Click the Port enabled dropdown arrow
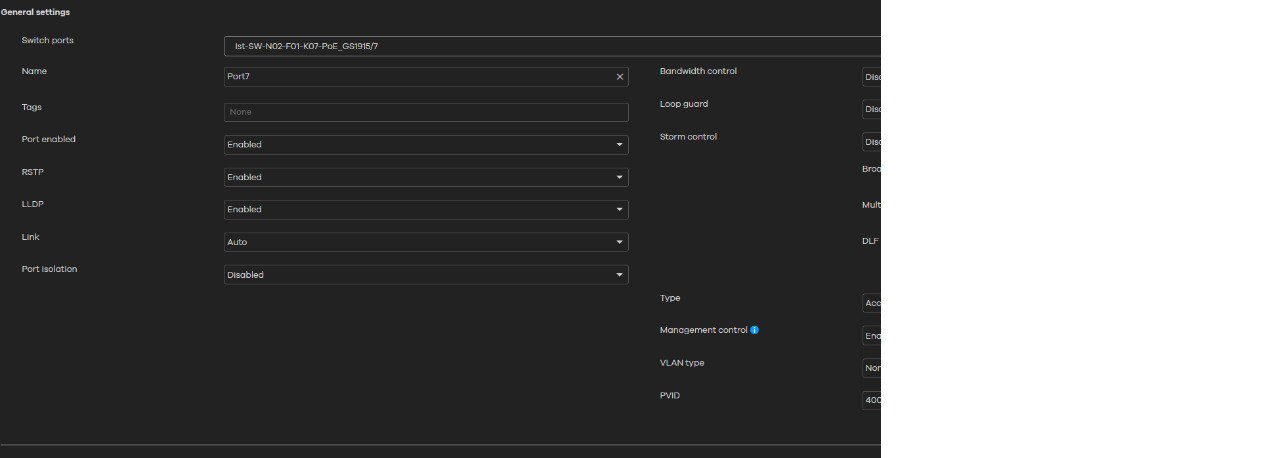 [x=619, y=145]
